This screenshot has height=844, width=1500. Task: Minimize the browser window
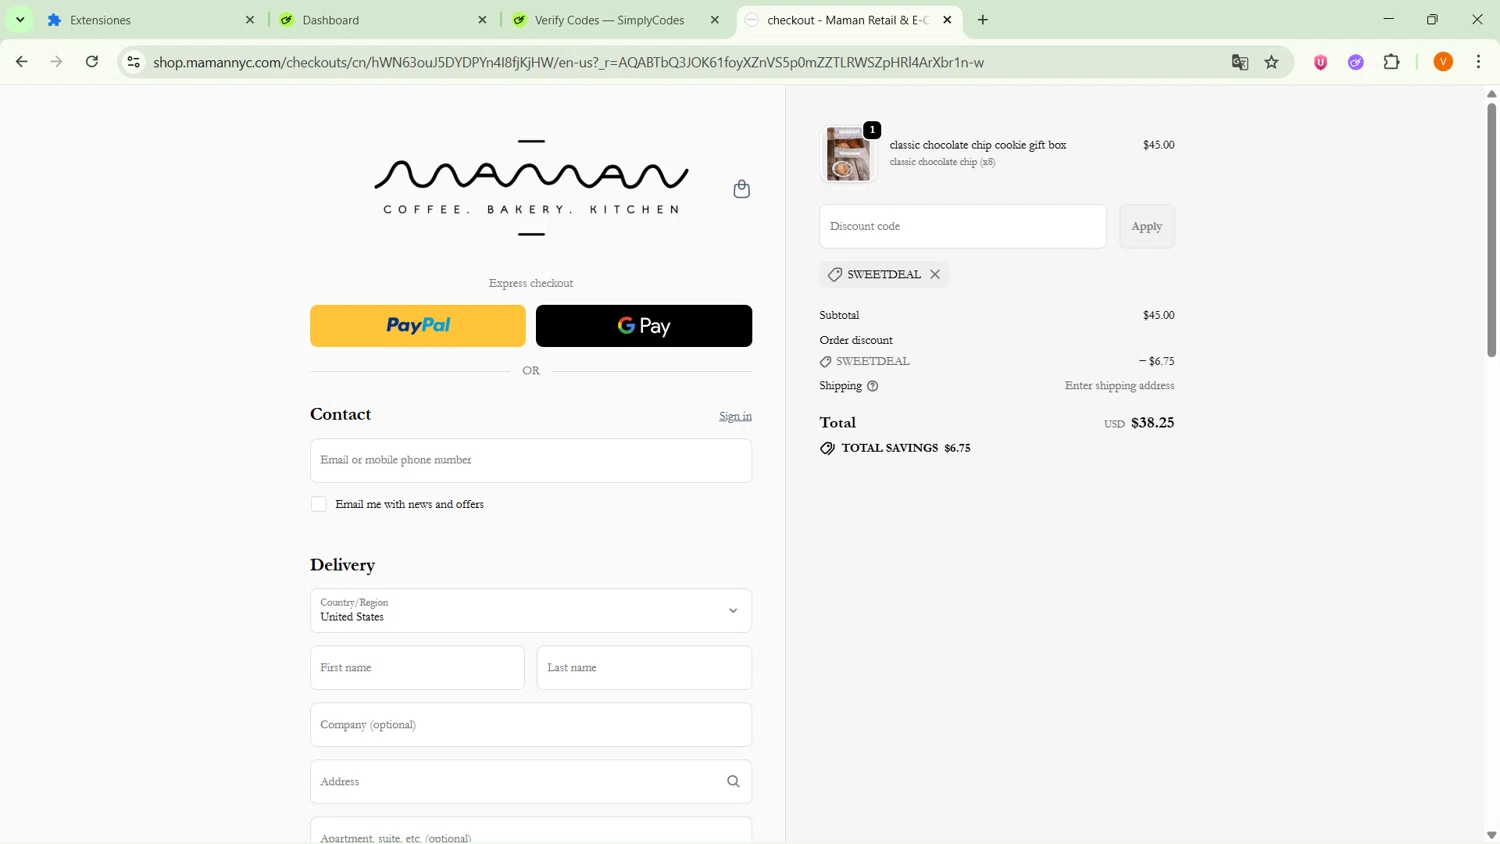pos(1388,19)
